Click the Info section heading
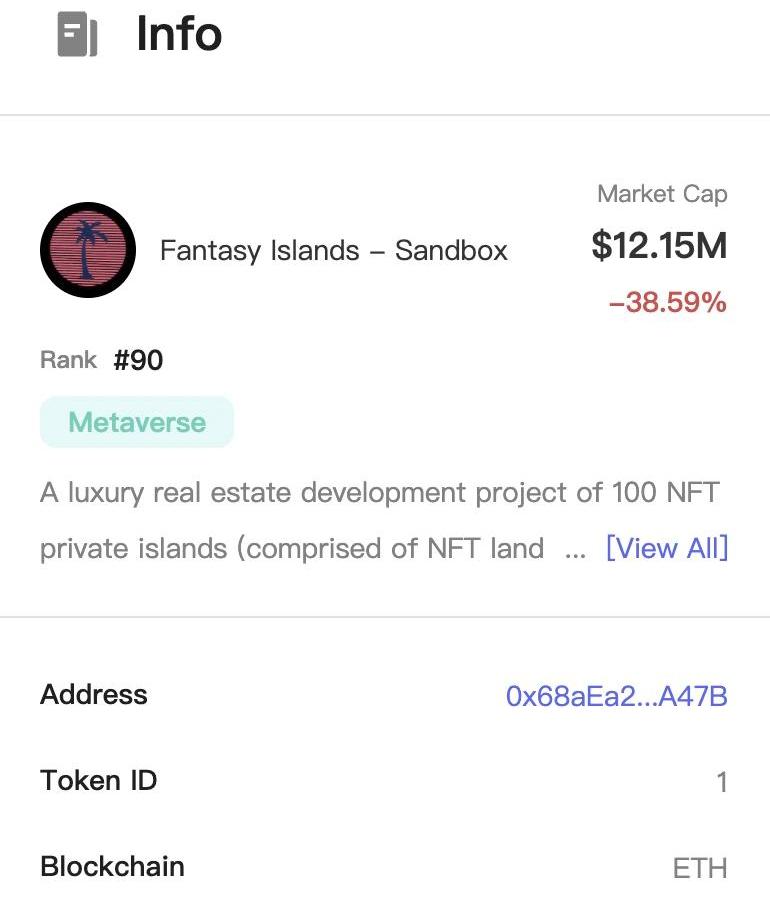 (x=179, y=34)
